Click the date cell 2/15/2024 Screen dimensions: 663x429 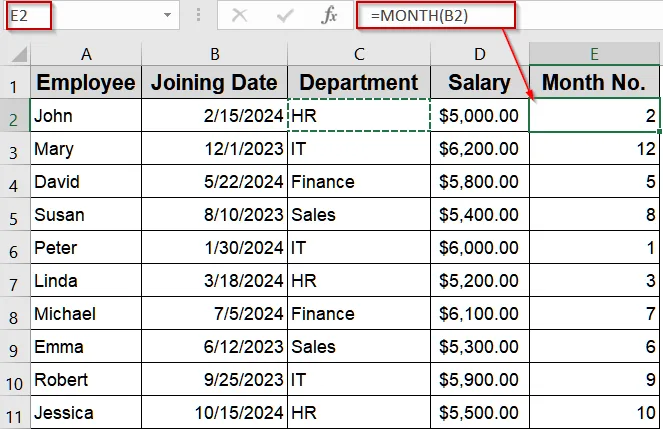pos(214,115)
